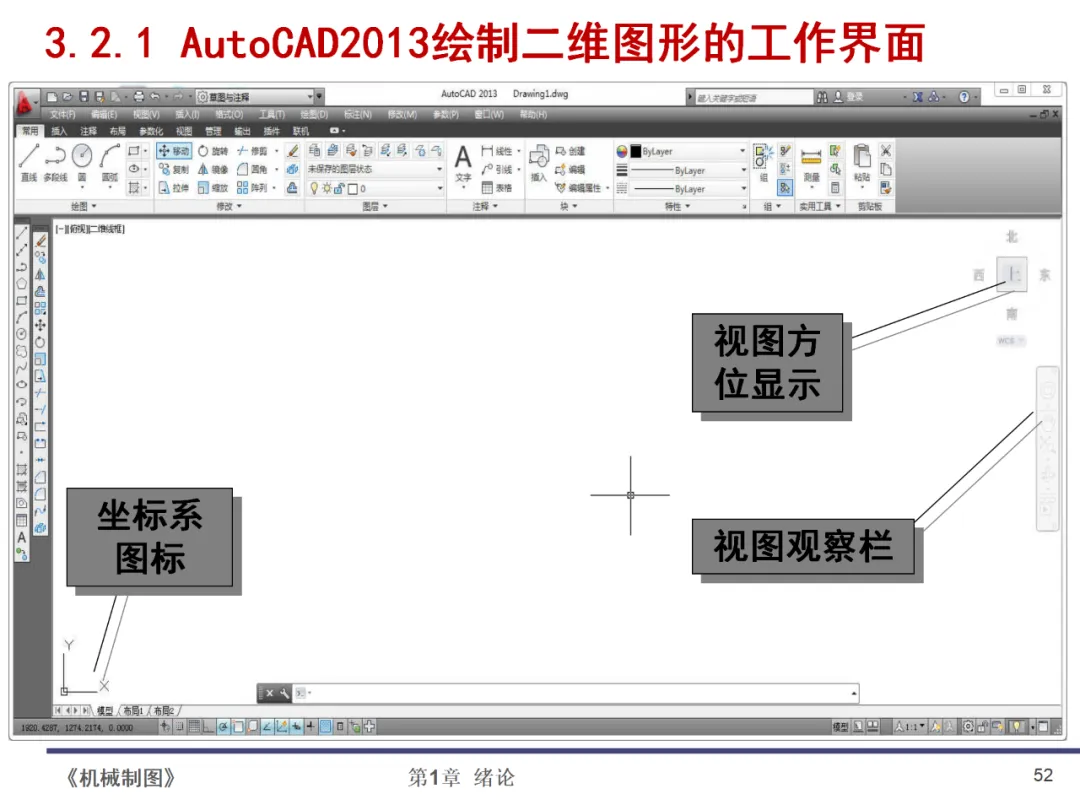The image size is (1080, 810).
Task: Open the ByLayer linetype dropdown
Action: click(689, 189)
